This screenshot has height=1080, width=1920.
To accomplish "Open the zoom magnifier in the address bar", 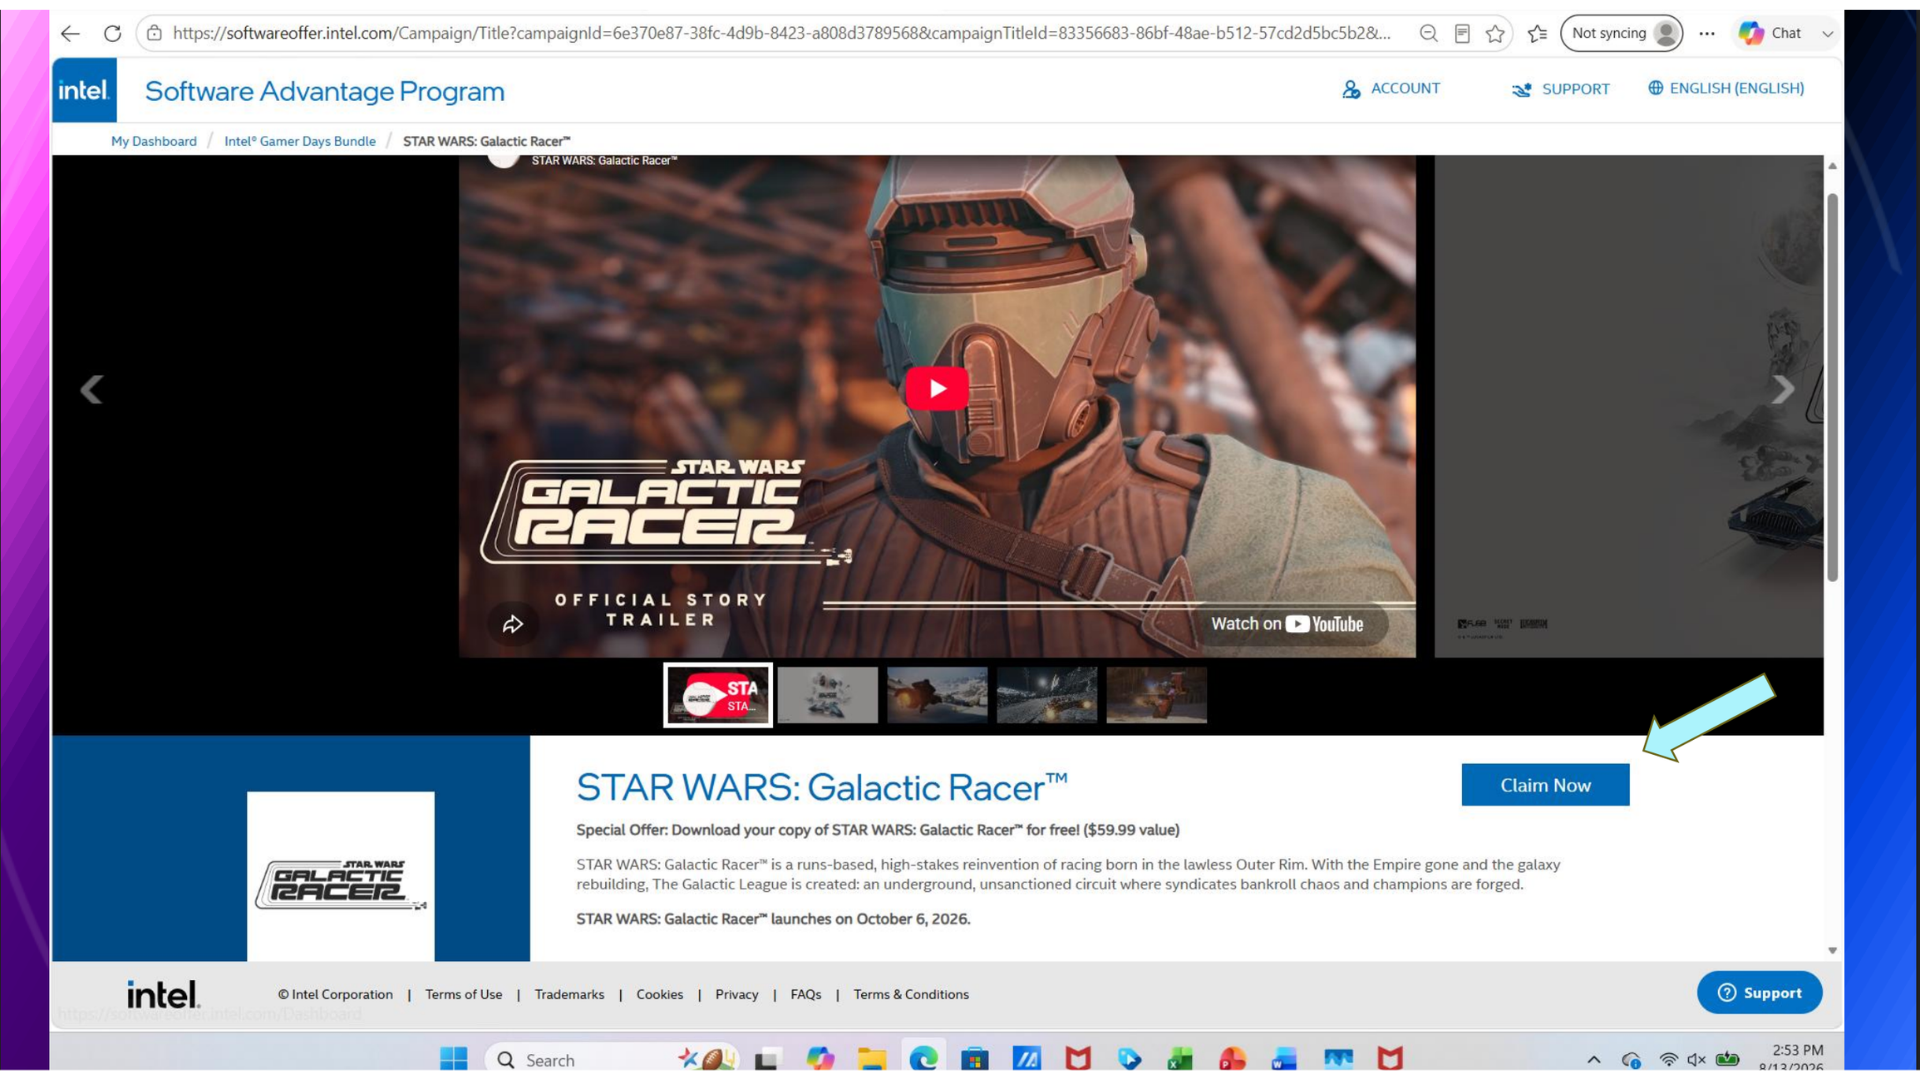I will tap(1428, 33).
